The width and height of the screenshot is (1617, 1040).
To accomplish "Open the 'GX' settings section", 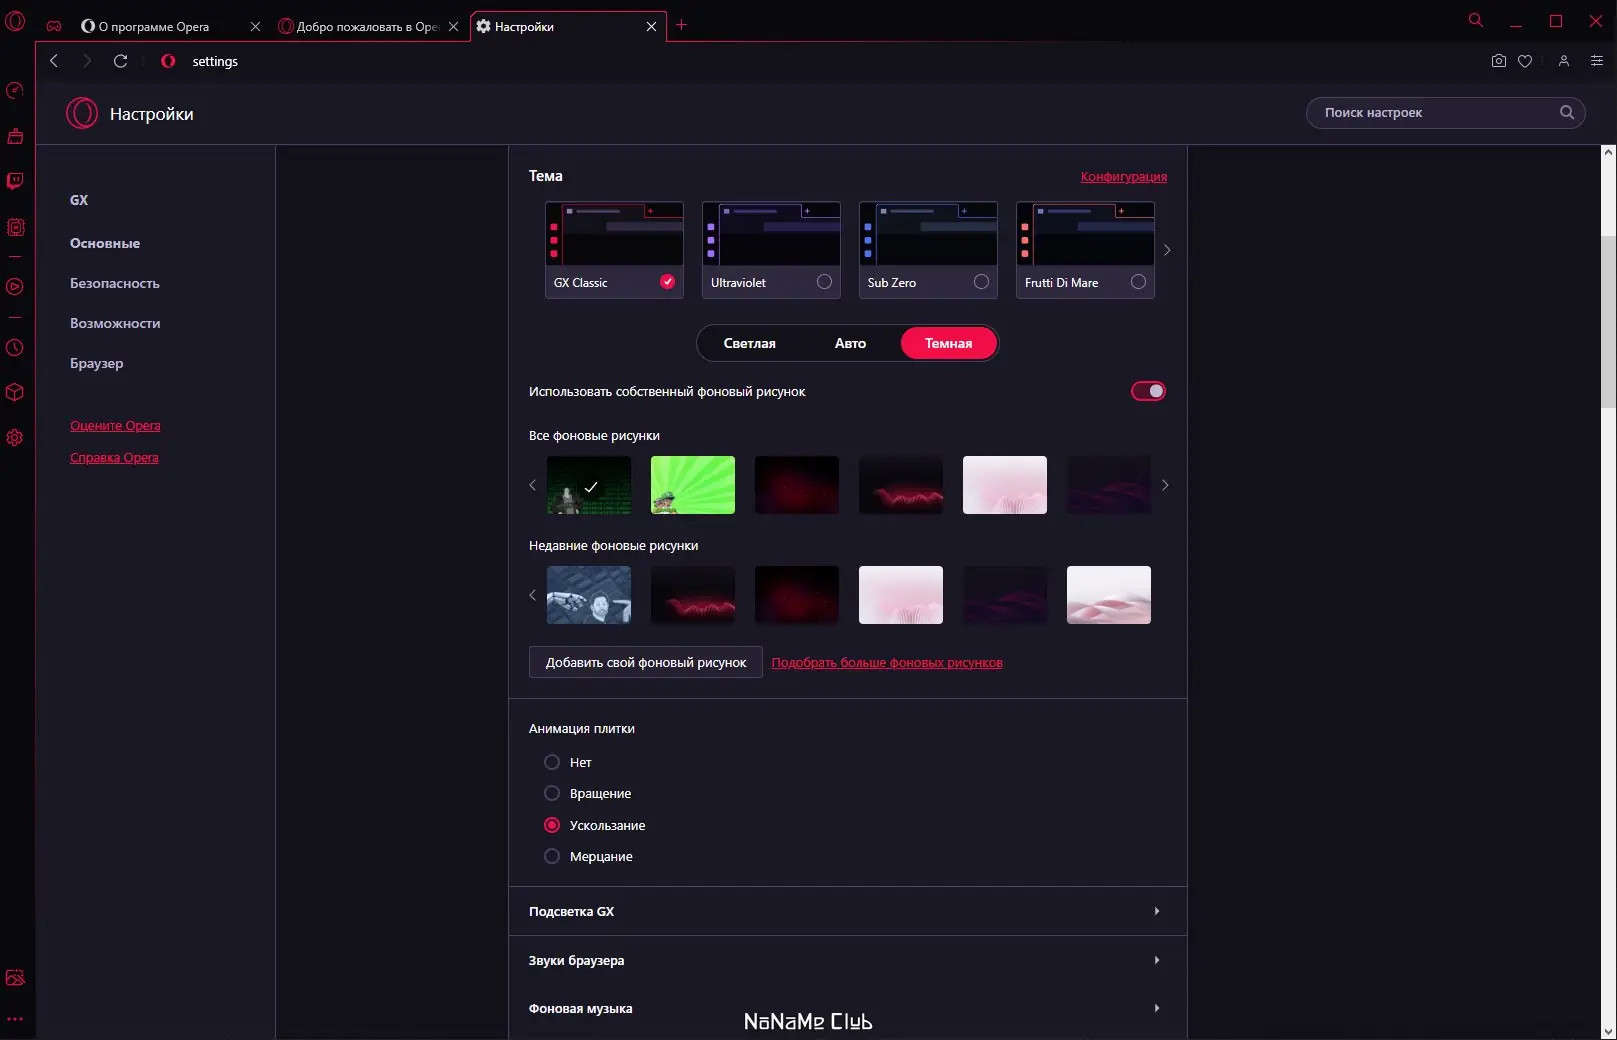I will [79, 200].
